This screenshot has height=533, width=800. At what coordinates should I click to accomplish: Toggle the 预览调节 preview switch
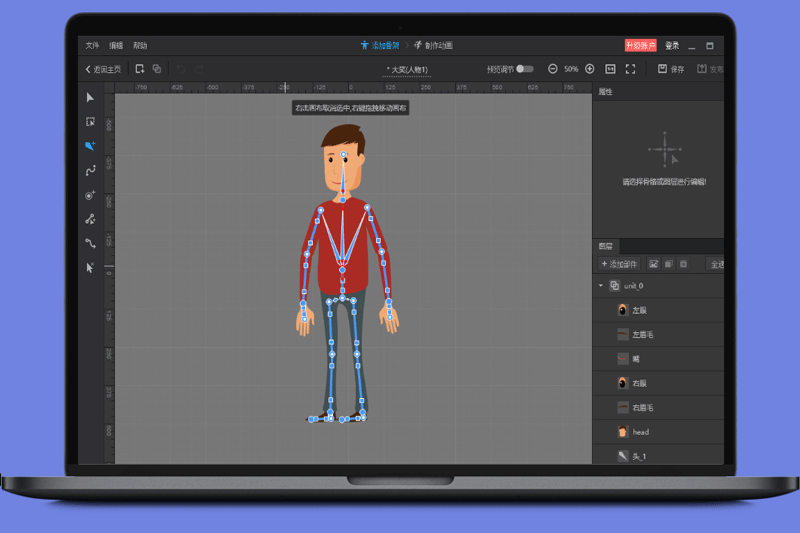point(524,69)
